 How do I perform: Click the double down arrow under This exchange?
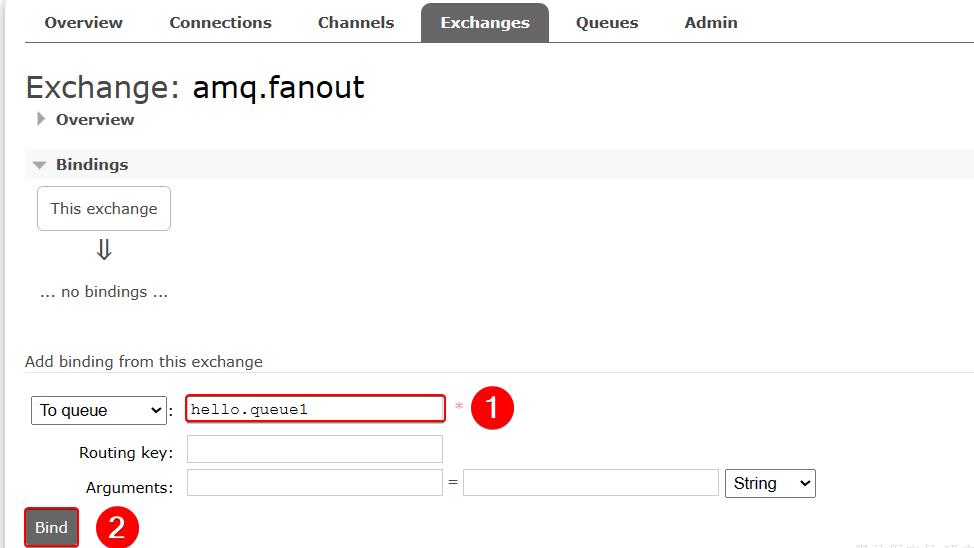(104, 250)
